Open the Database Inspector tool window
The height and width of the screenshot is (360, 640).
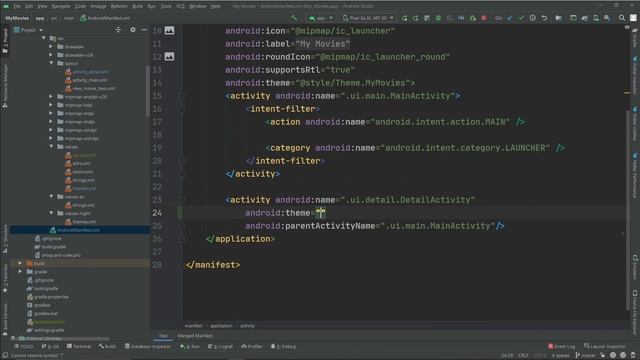[148, 347]
